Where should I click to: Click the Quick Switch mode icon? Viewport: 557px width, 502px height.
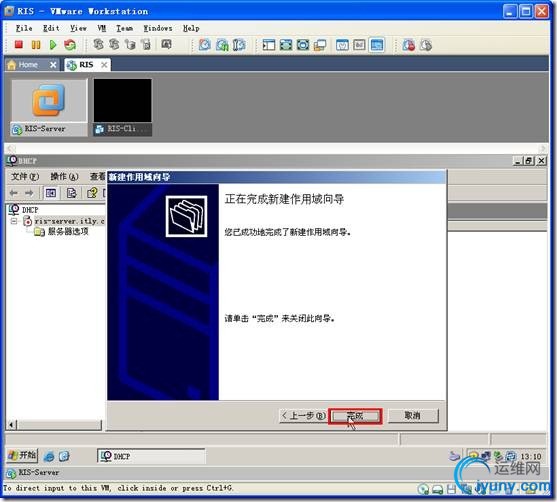pos(303,45)
